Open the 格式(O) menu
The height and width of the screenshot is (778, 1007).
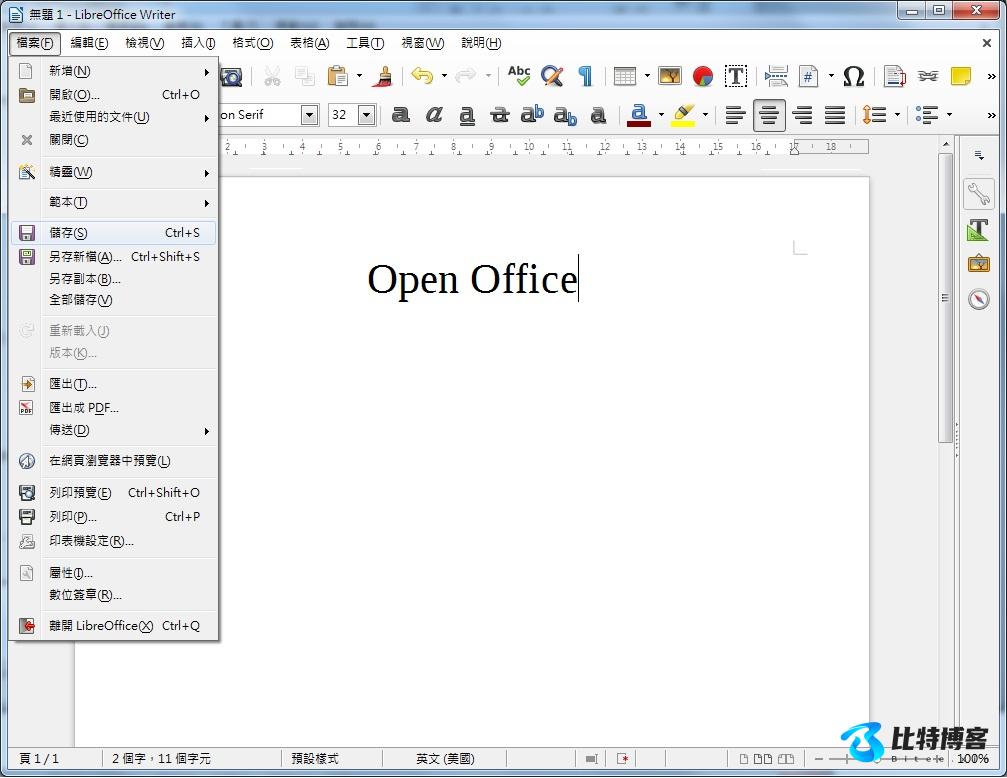[x=252, y=43]
